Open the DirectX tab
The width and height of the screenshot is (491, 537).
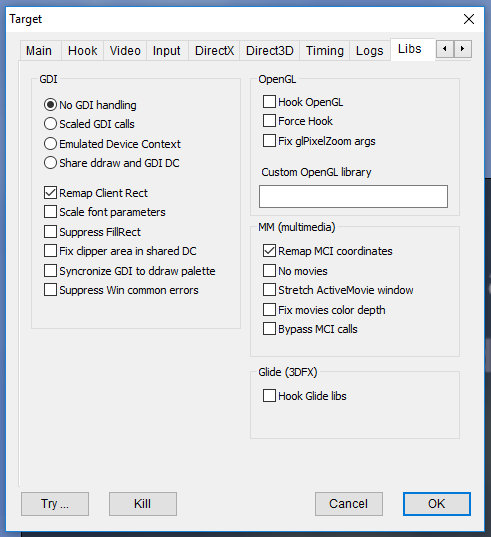click(214, 51)
